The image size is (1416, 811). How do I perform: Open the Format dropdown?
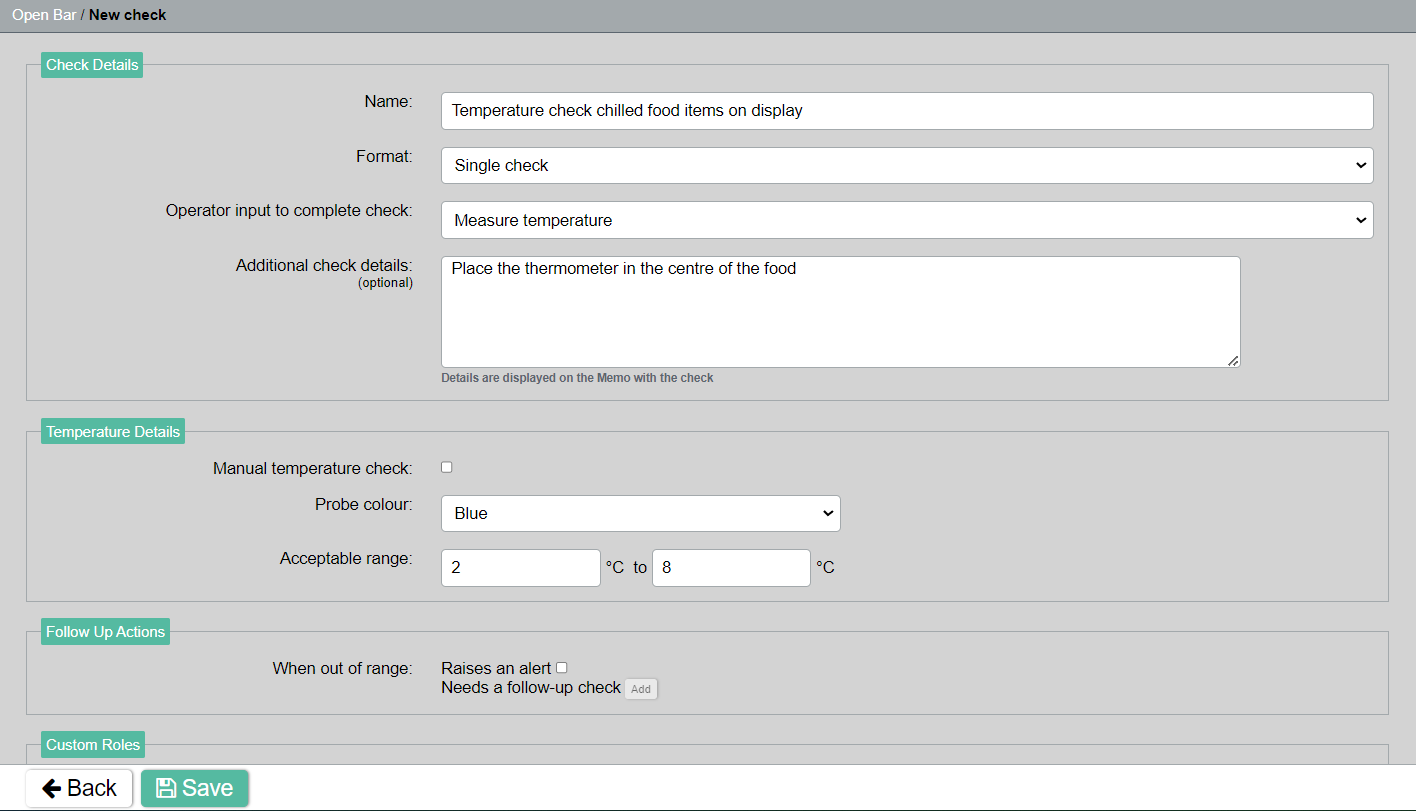coord(906,165)
